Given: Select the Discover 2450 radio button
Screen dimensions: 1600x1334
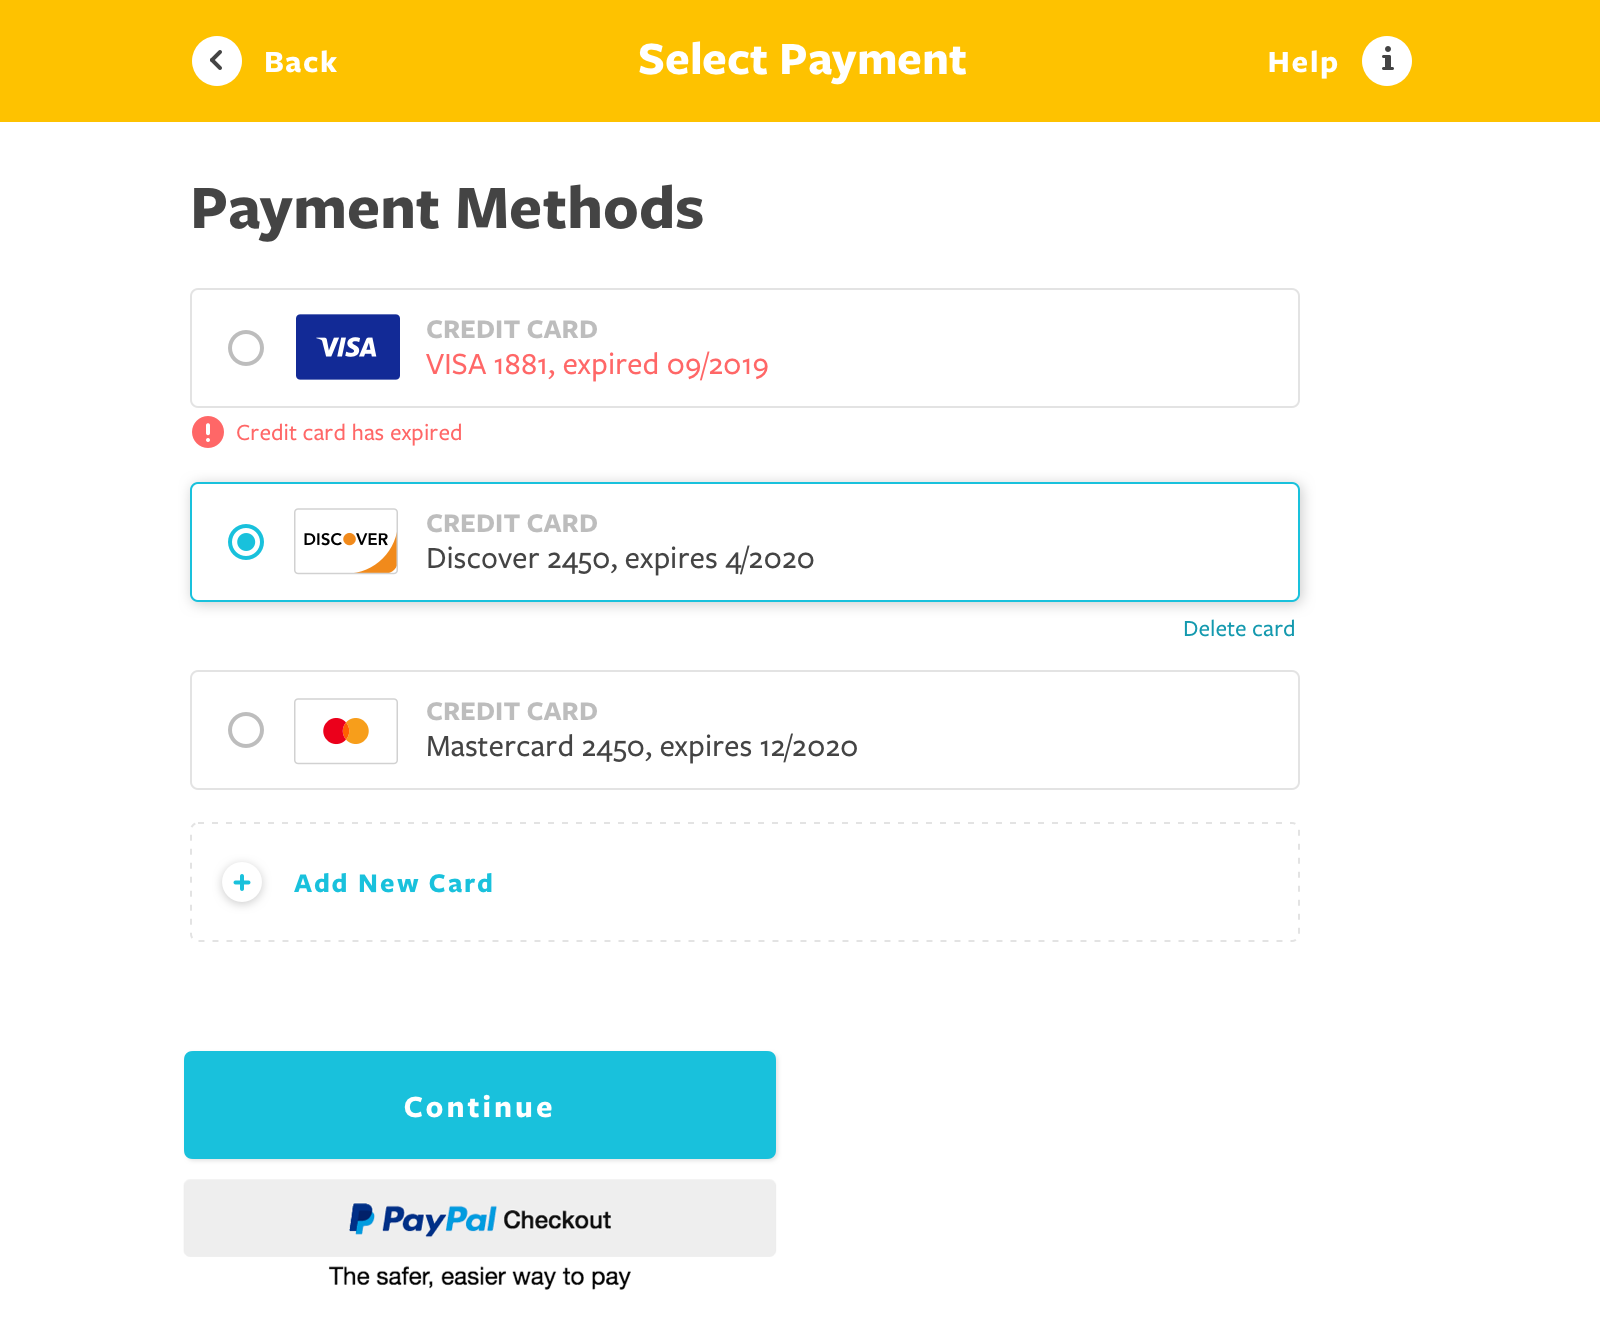Looking at the screenshot, I should point(246,542).
